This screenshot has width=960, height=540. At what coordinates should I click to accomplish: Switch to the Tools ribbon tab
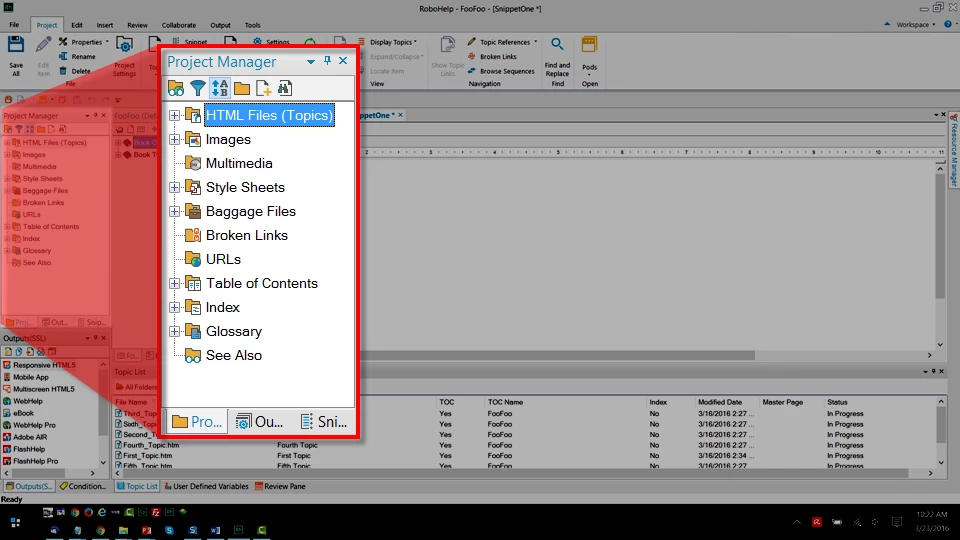253,25
